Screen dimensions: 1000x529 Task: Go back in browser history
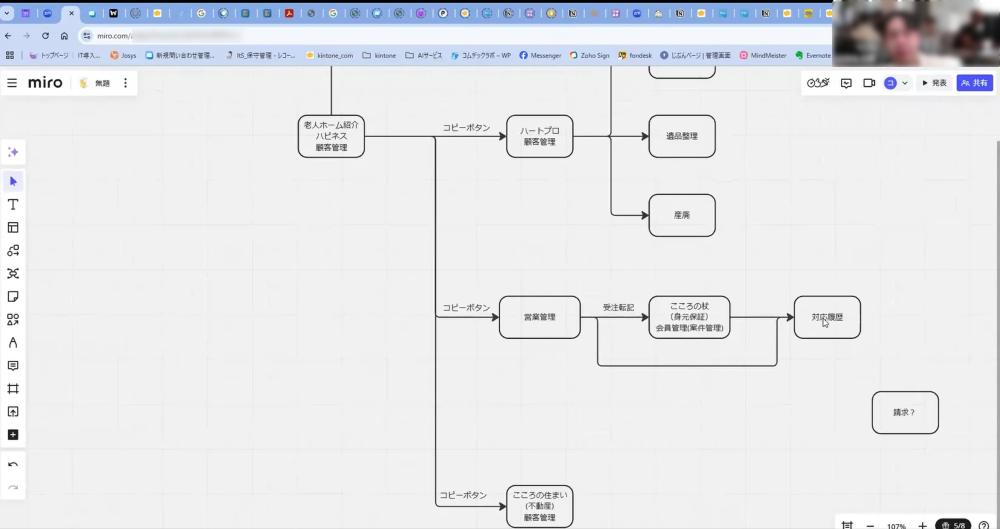(8, 36)
